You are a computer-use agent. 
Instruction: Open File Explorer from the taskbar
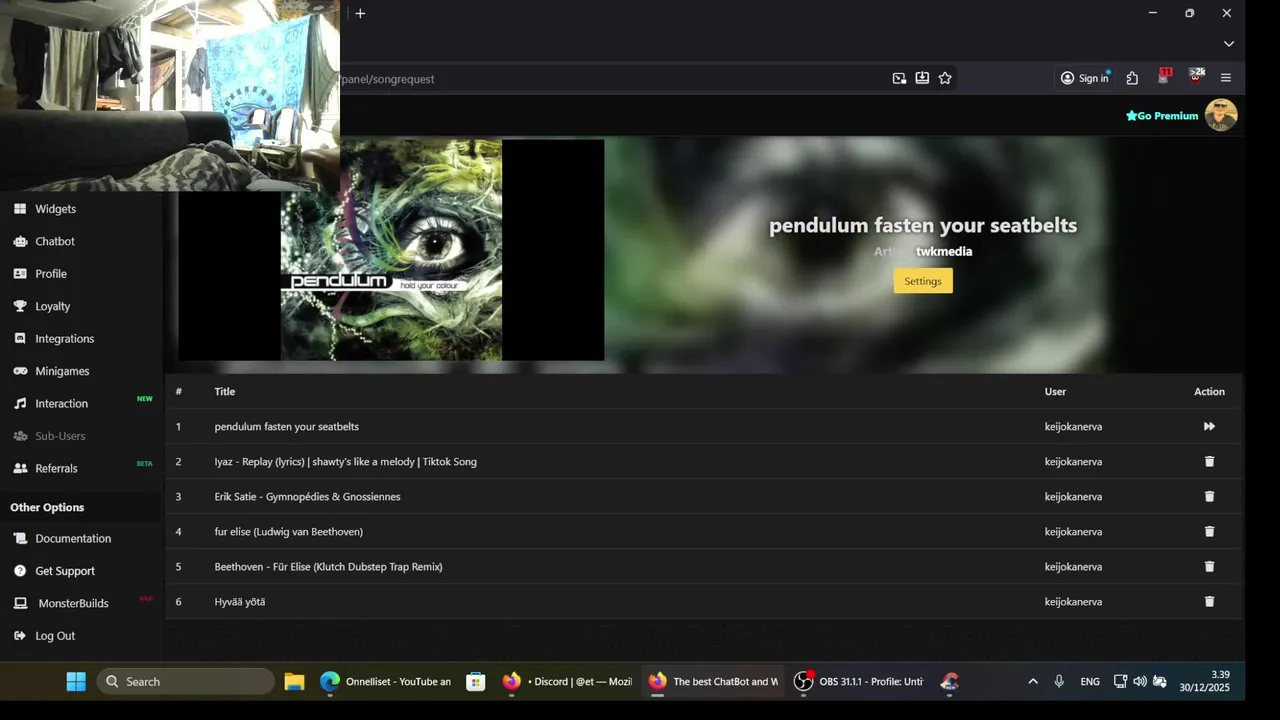[294, 682]
